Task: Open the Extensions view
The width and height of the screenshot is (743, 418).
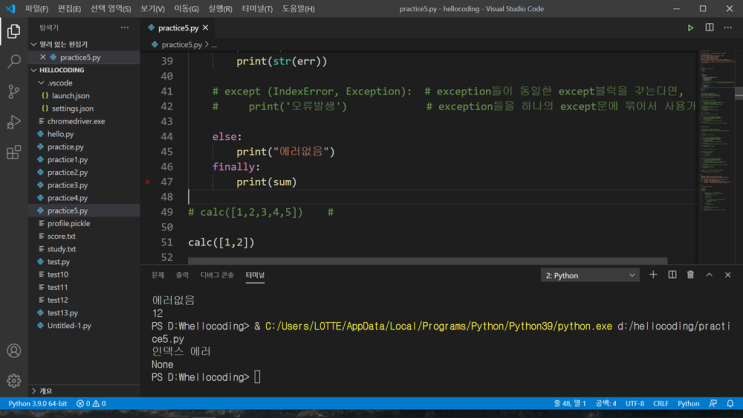Action: (x=14, y=152)
